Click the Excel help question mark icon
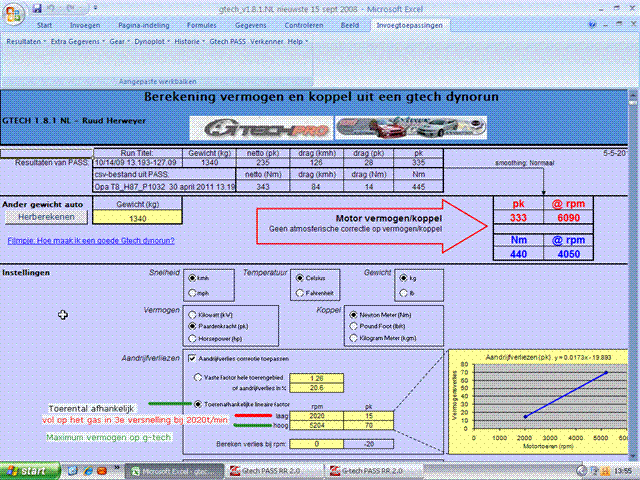640x480 pixels. (592, 25)
